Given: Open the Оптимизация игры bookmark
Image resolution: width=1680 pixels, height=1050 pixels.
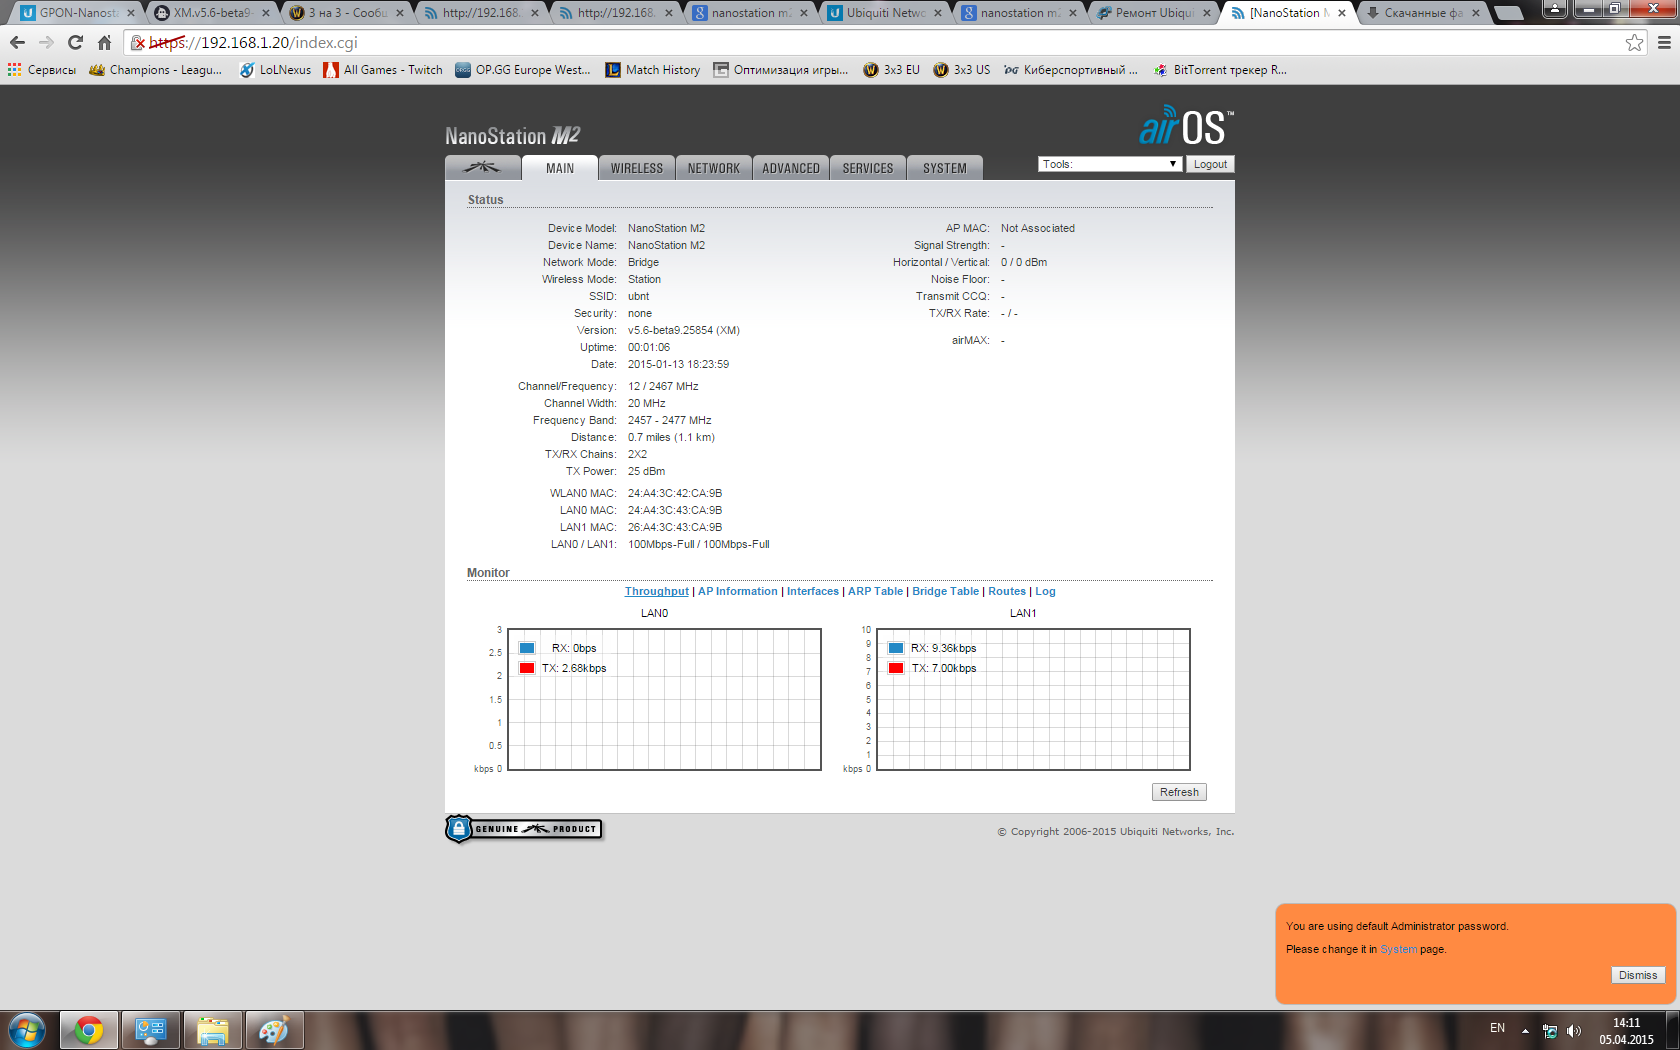Looking at the screenshot, I should pos(780,70).
